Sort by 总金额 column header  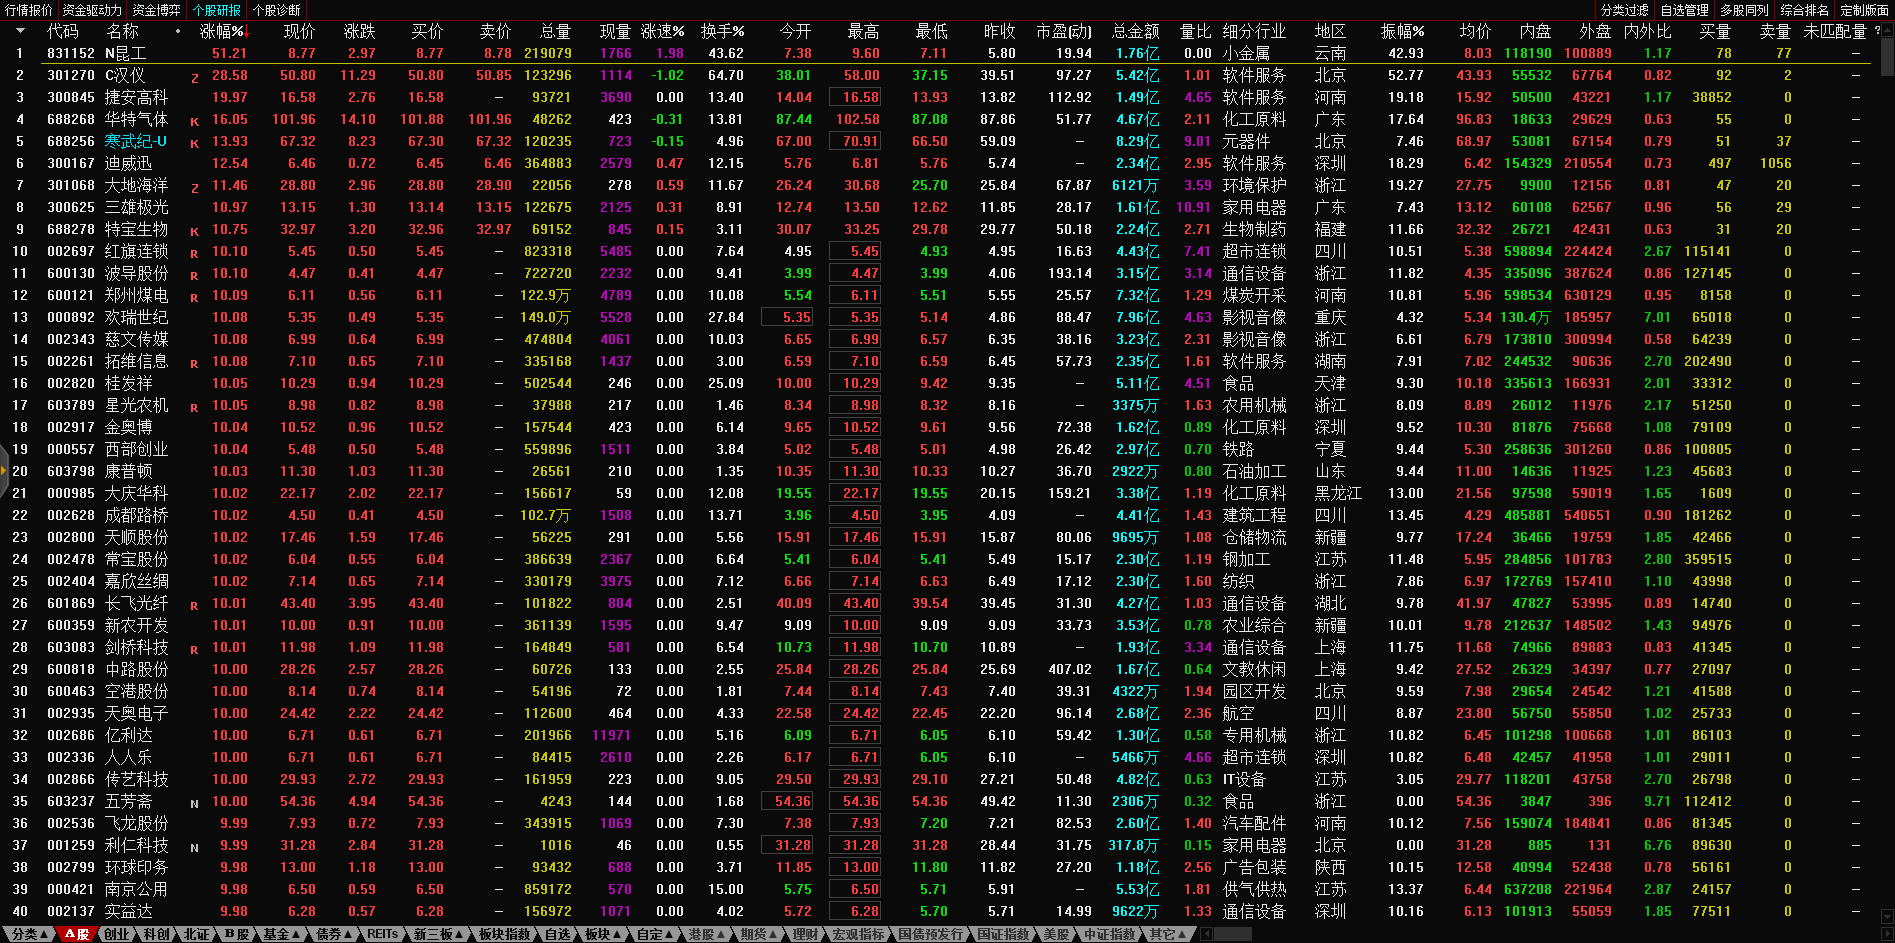[1135, 31]
